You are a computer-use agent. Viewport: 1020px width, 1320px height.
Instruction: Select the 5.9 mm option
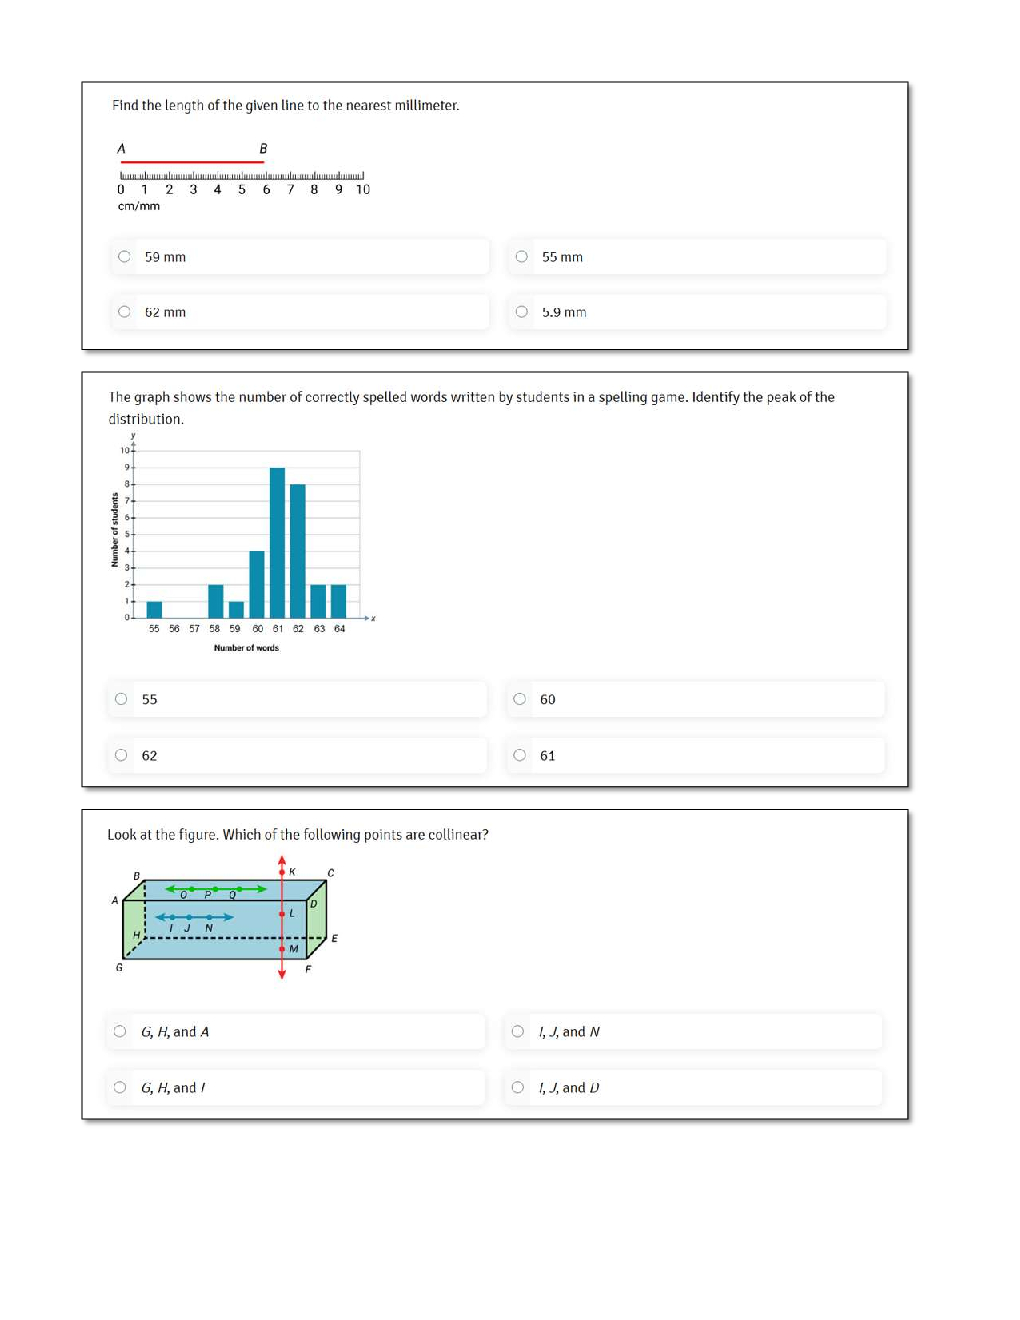tap(521, 312)
